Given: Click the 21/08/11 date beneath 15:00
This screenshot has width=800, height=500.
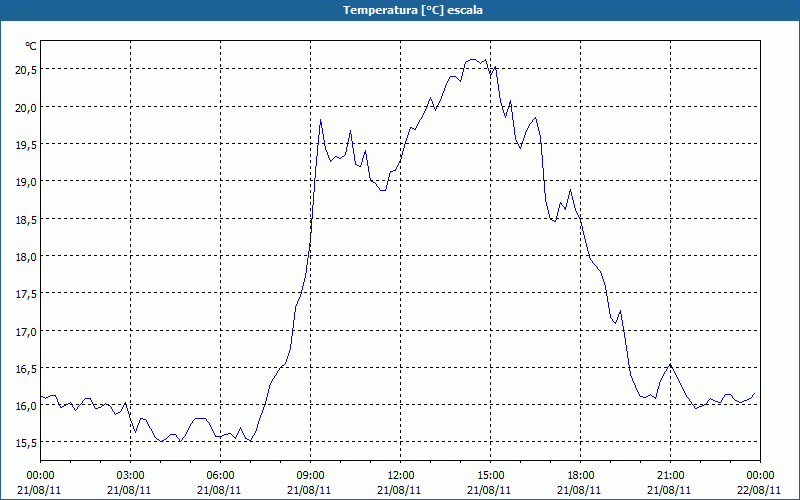Looking at the screenshot, I should (490, 490).
